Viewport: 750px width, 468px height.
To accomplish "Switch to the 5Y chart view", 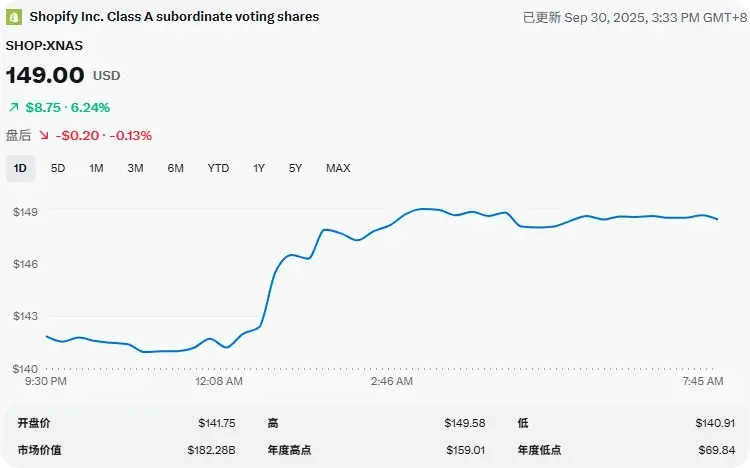I will [295, 168].
